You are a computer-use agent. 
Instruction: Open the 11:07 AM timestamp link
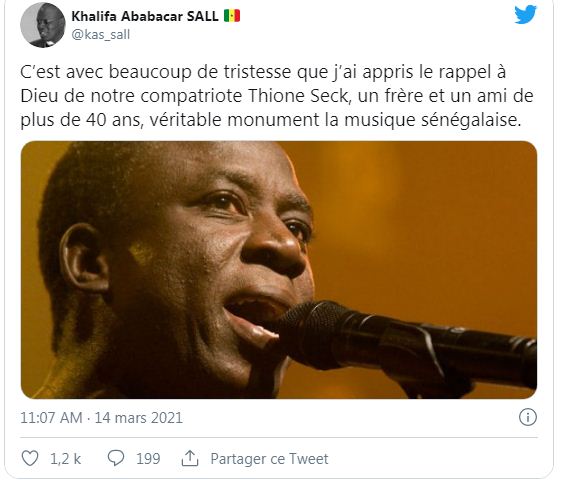click(x=51, y=418)
